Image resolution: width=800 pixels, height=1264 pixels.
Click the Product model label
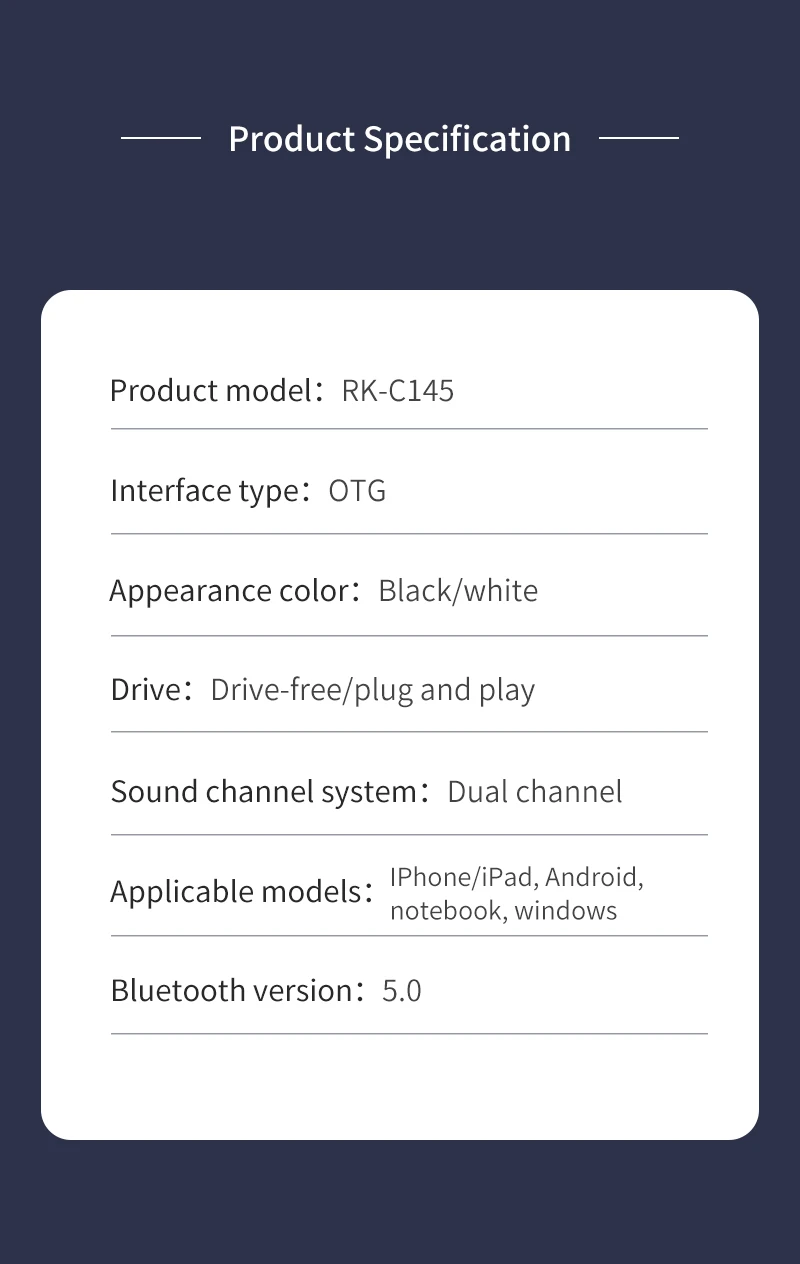click(211, 390)
